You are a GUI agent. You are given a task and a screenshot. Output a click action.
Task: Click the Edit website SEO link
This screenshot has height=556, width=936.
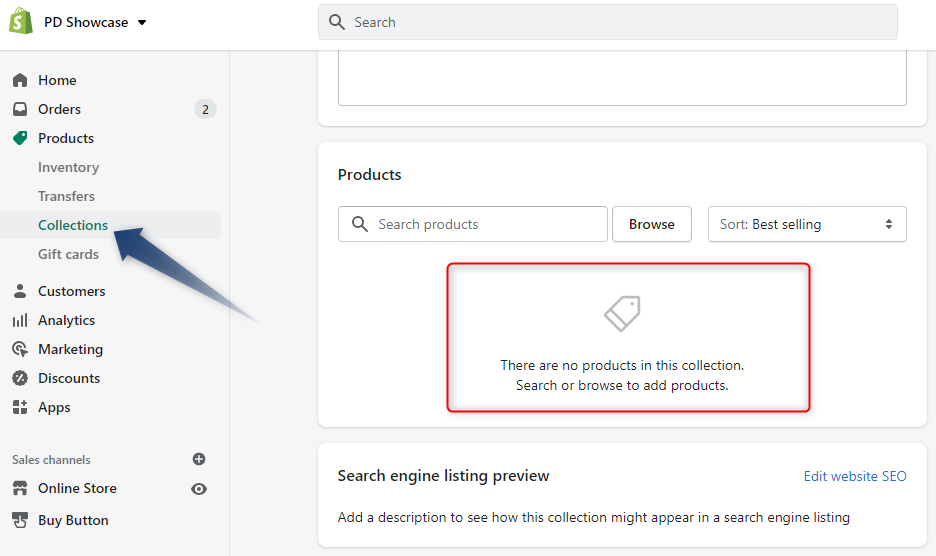point(854,476)
